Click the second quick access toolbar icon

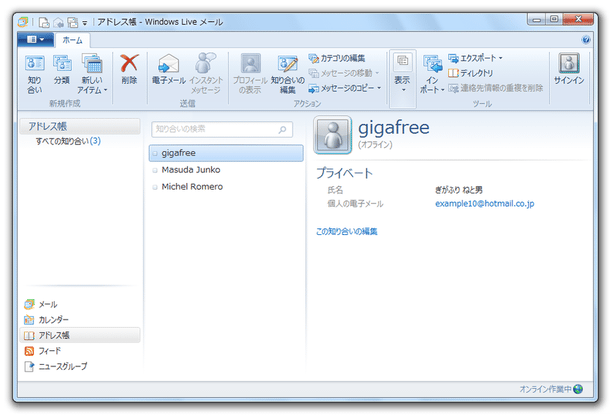[58, 22]
